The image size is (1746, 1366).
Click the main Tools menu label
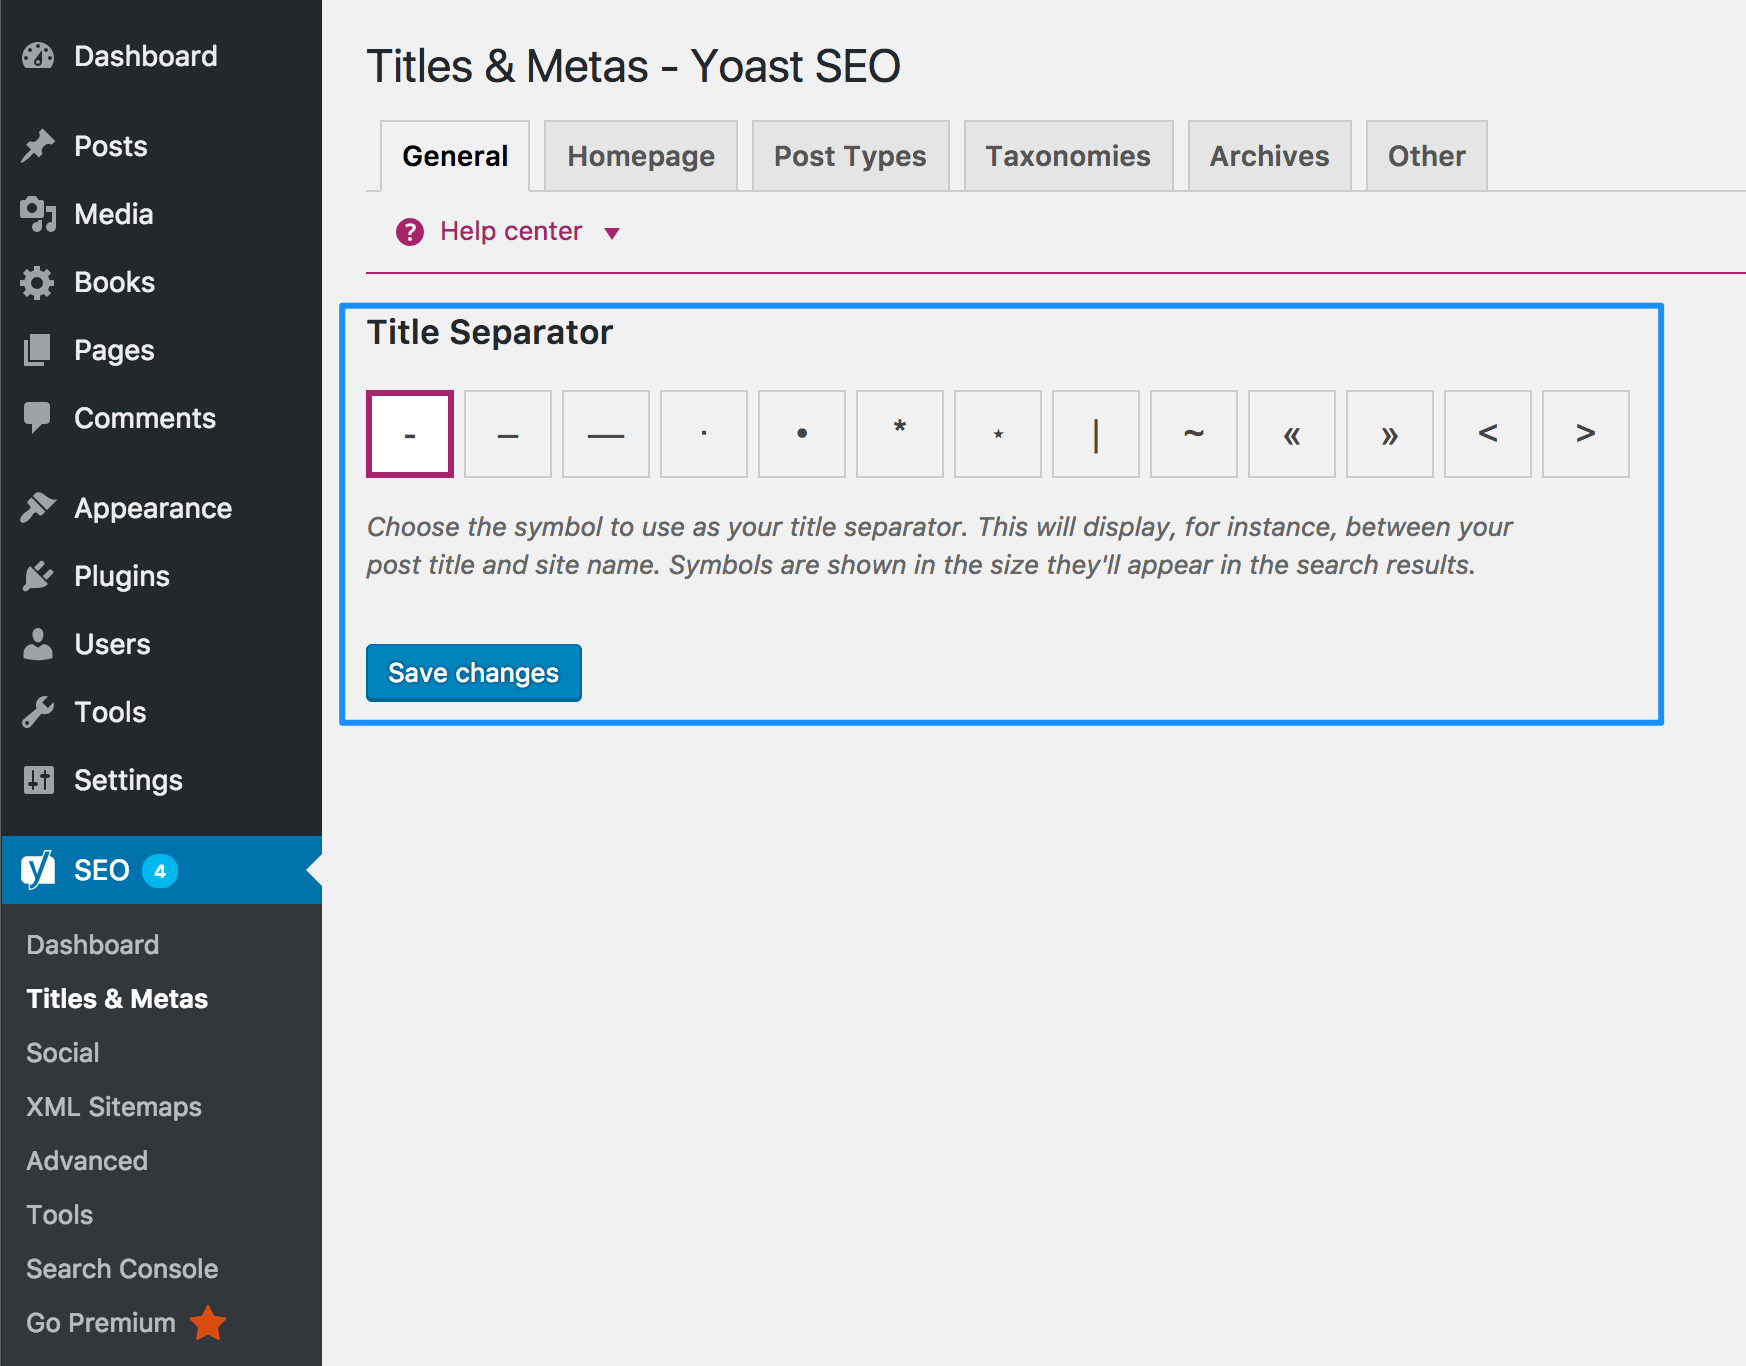110,712
